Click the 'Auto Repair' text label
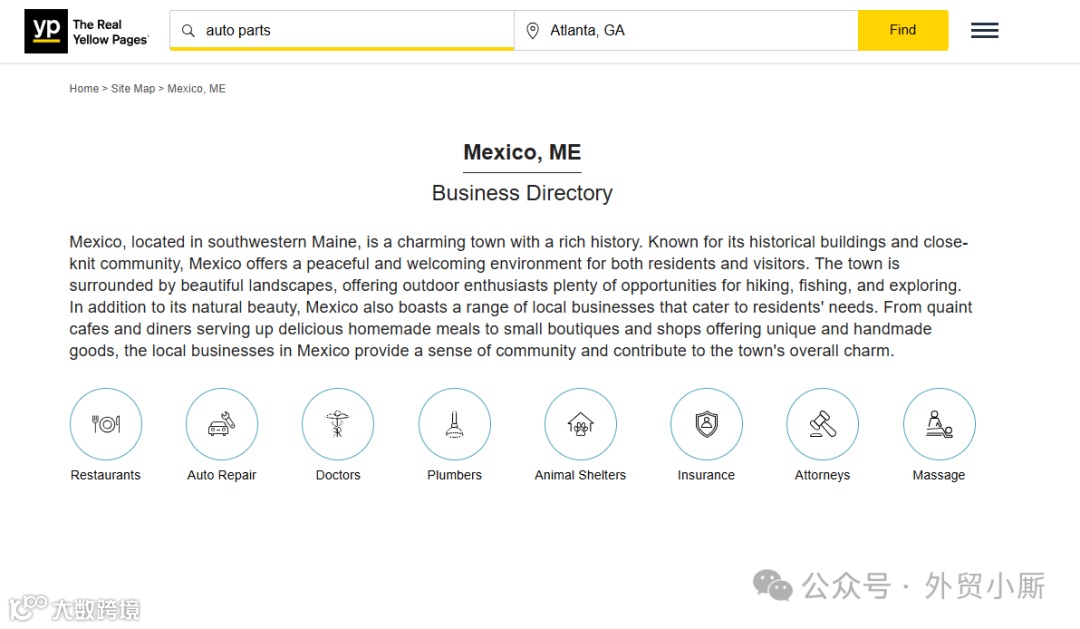 coord(222,475)
